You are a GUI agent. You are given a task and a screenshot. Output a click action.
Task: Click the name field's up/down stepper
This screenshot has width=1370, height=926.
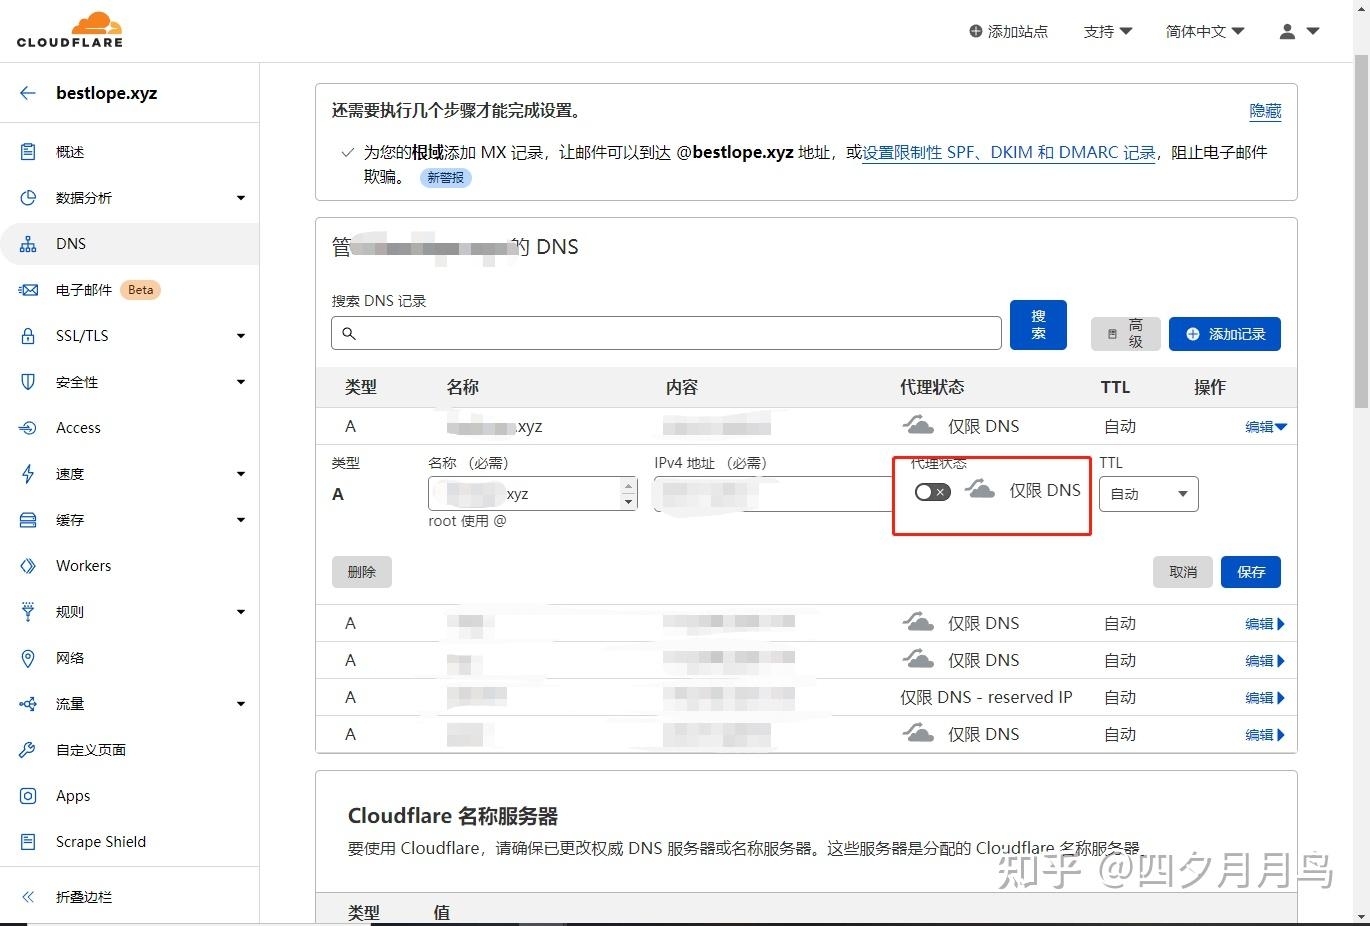628,494
